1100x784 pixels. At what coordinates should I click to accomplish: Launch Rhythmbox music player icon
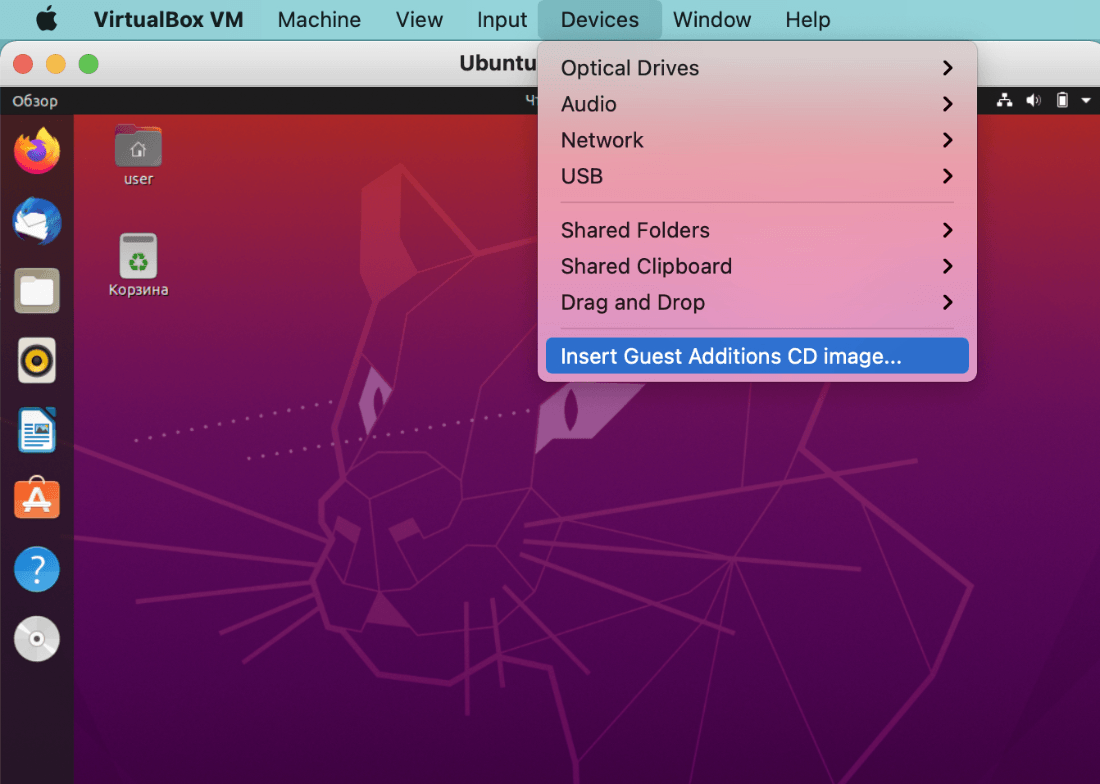[37, 360]
